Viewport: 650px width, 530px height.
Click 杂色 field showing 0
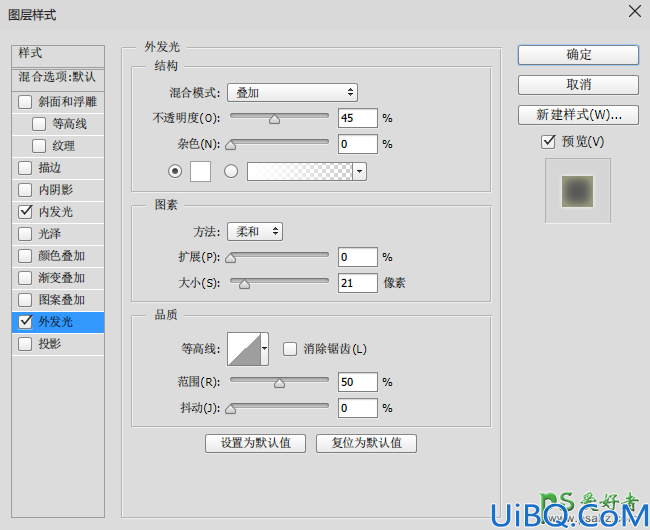pos(358,144)
